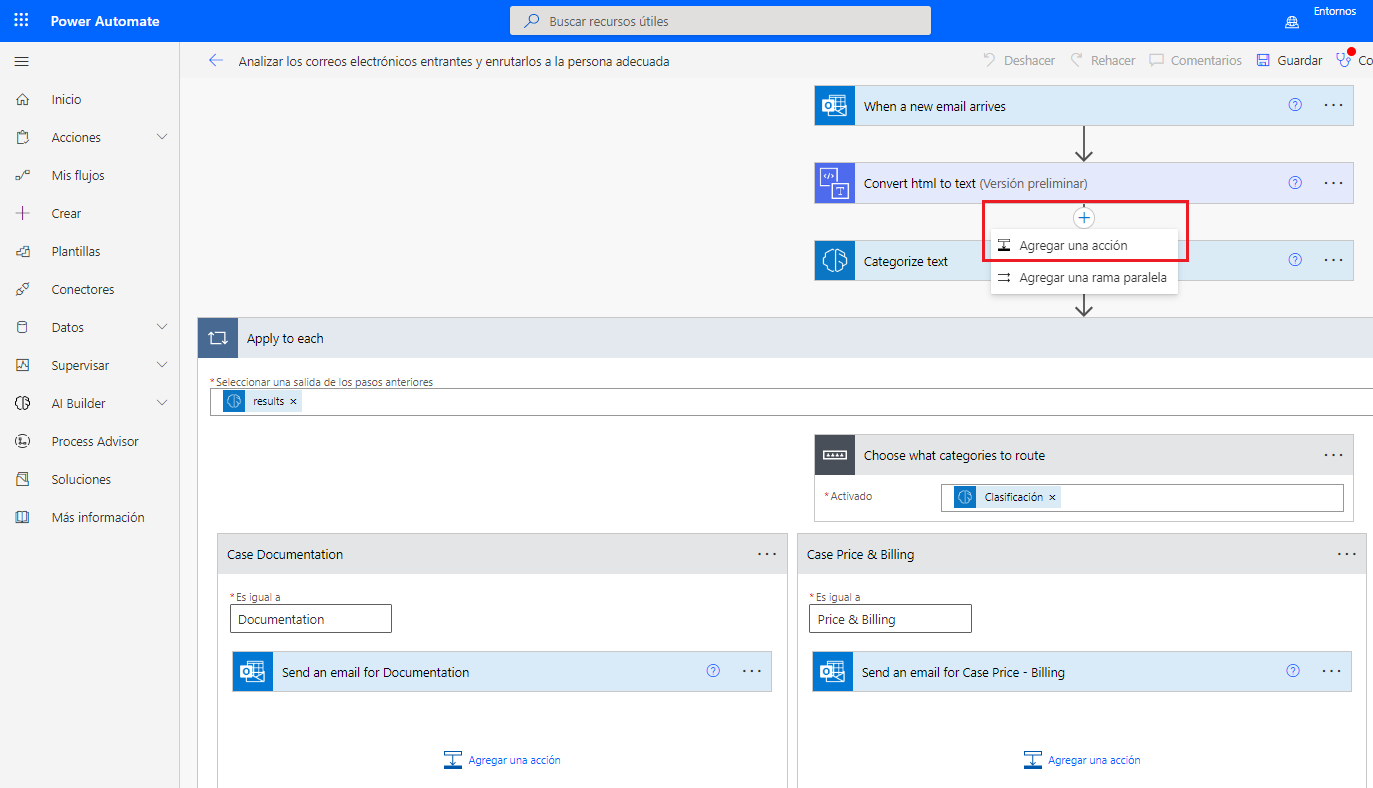Click the Outlook icon on email trigger
This screenshot has width=1373, height=788.
pyautogui.click(x=835, y=106)
